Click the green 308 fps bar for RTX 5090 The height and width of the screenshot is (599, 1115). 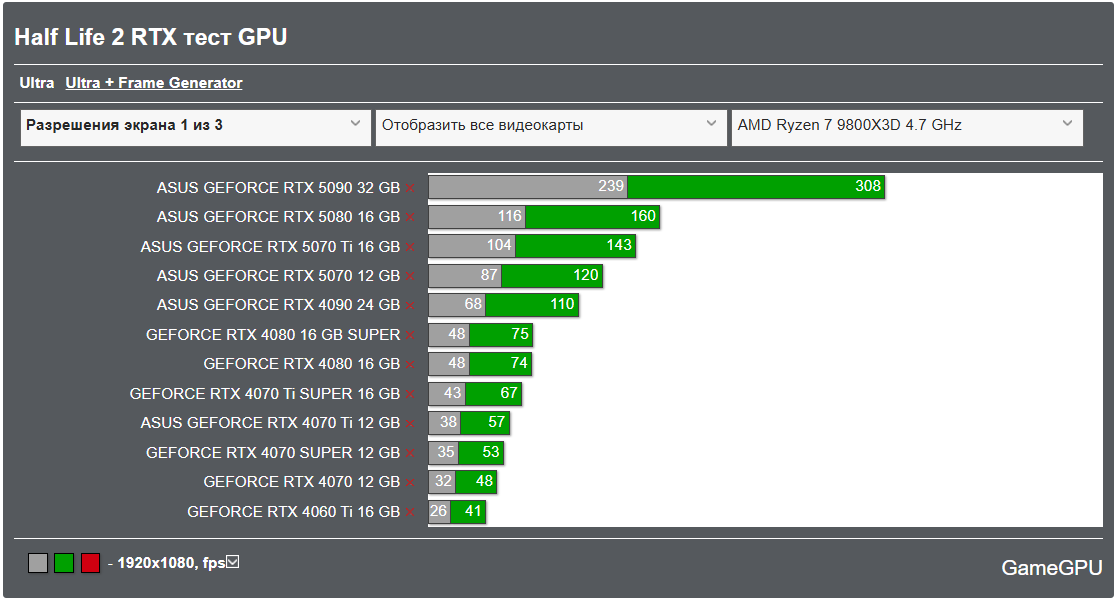755,187
